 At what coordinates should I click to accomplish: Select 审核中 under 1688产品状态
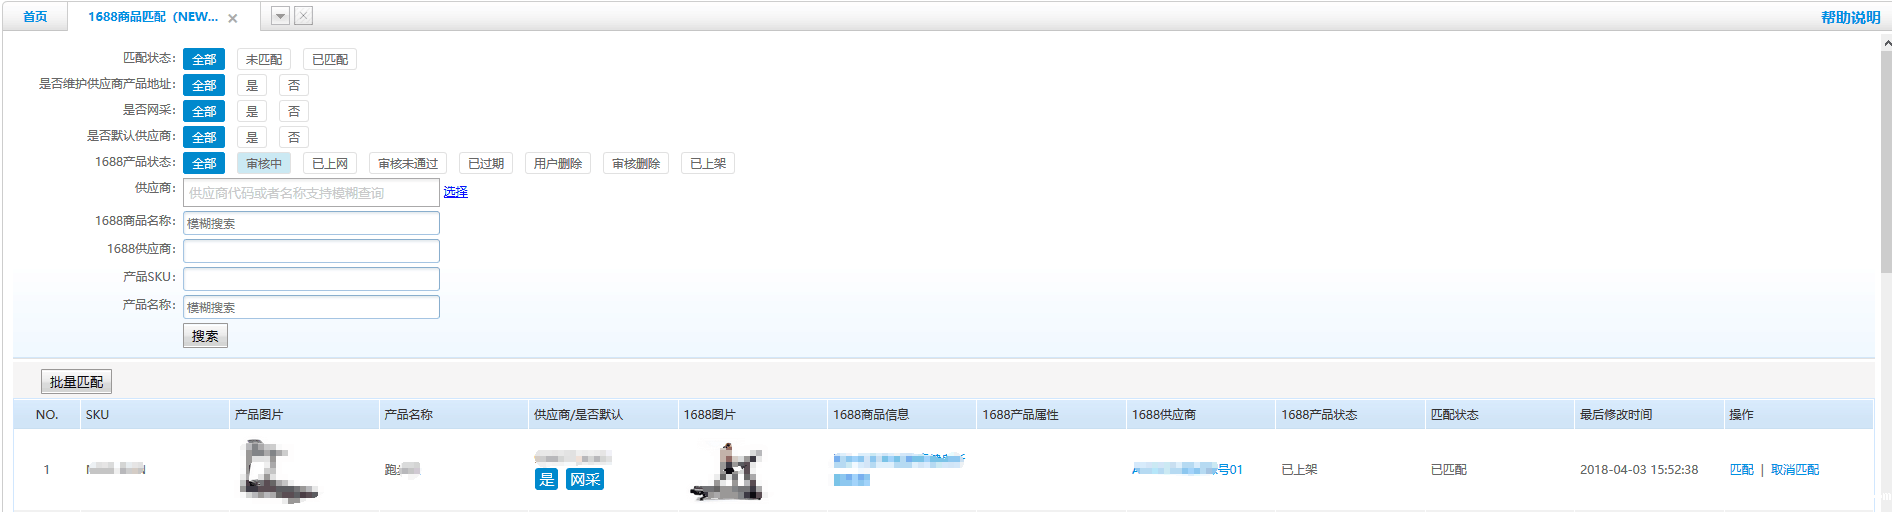[264, 164]
